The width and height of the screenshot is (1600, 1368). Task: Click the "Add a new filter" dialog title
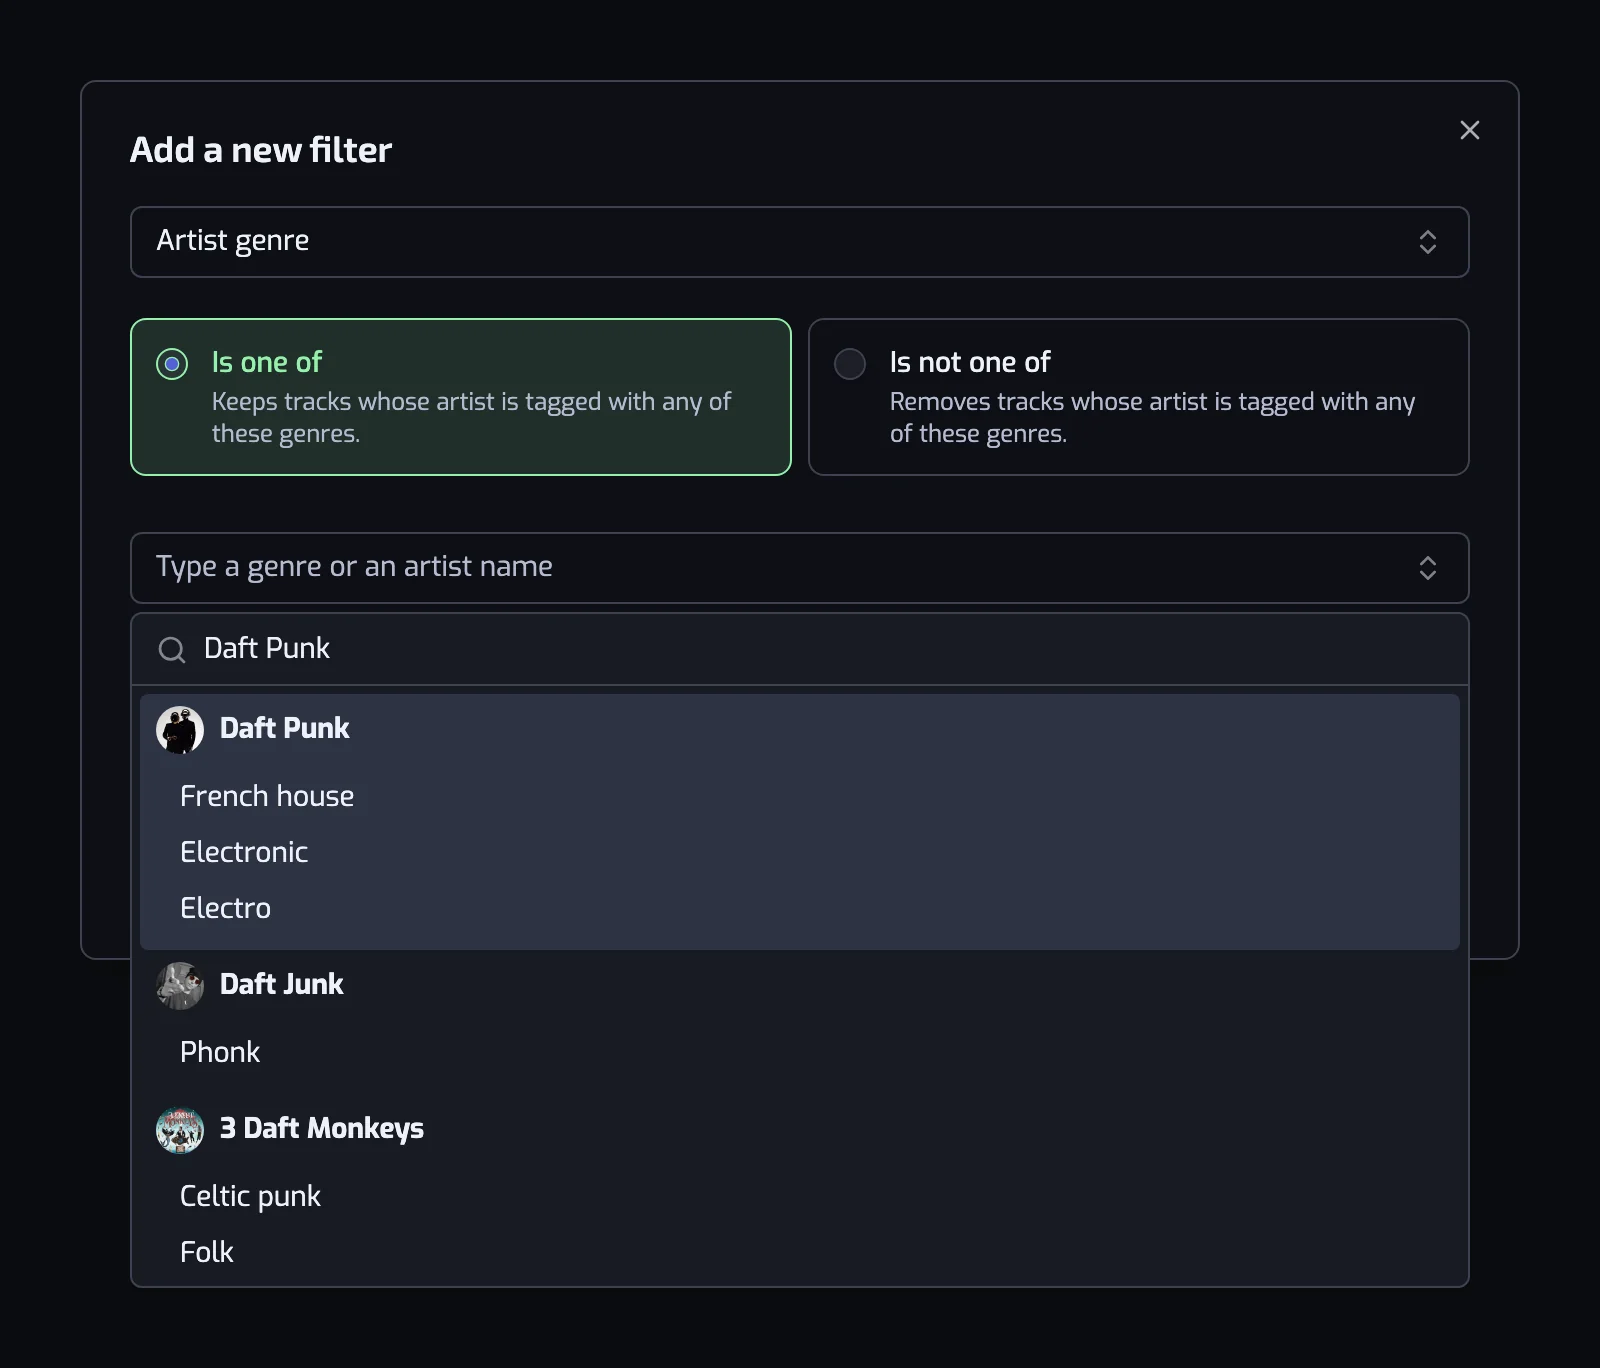tap(261, 150)
